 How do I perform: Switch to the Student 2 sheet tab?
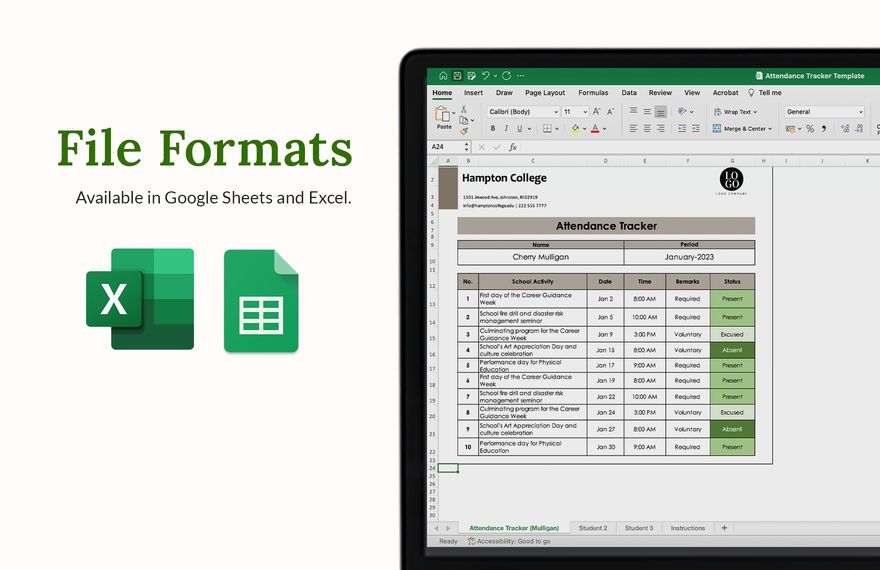[x=593, y=528]
